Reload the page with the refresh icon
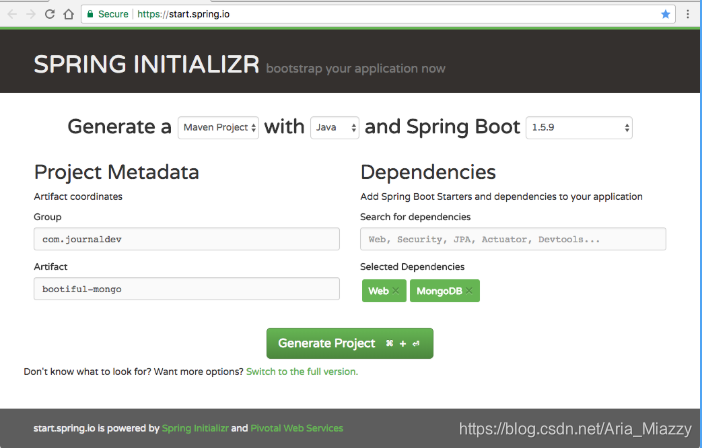 click(50, 14)
